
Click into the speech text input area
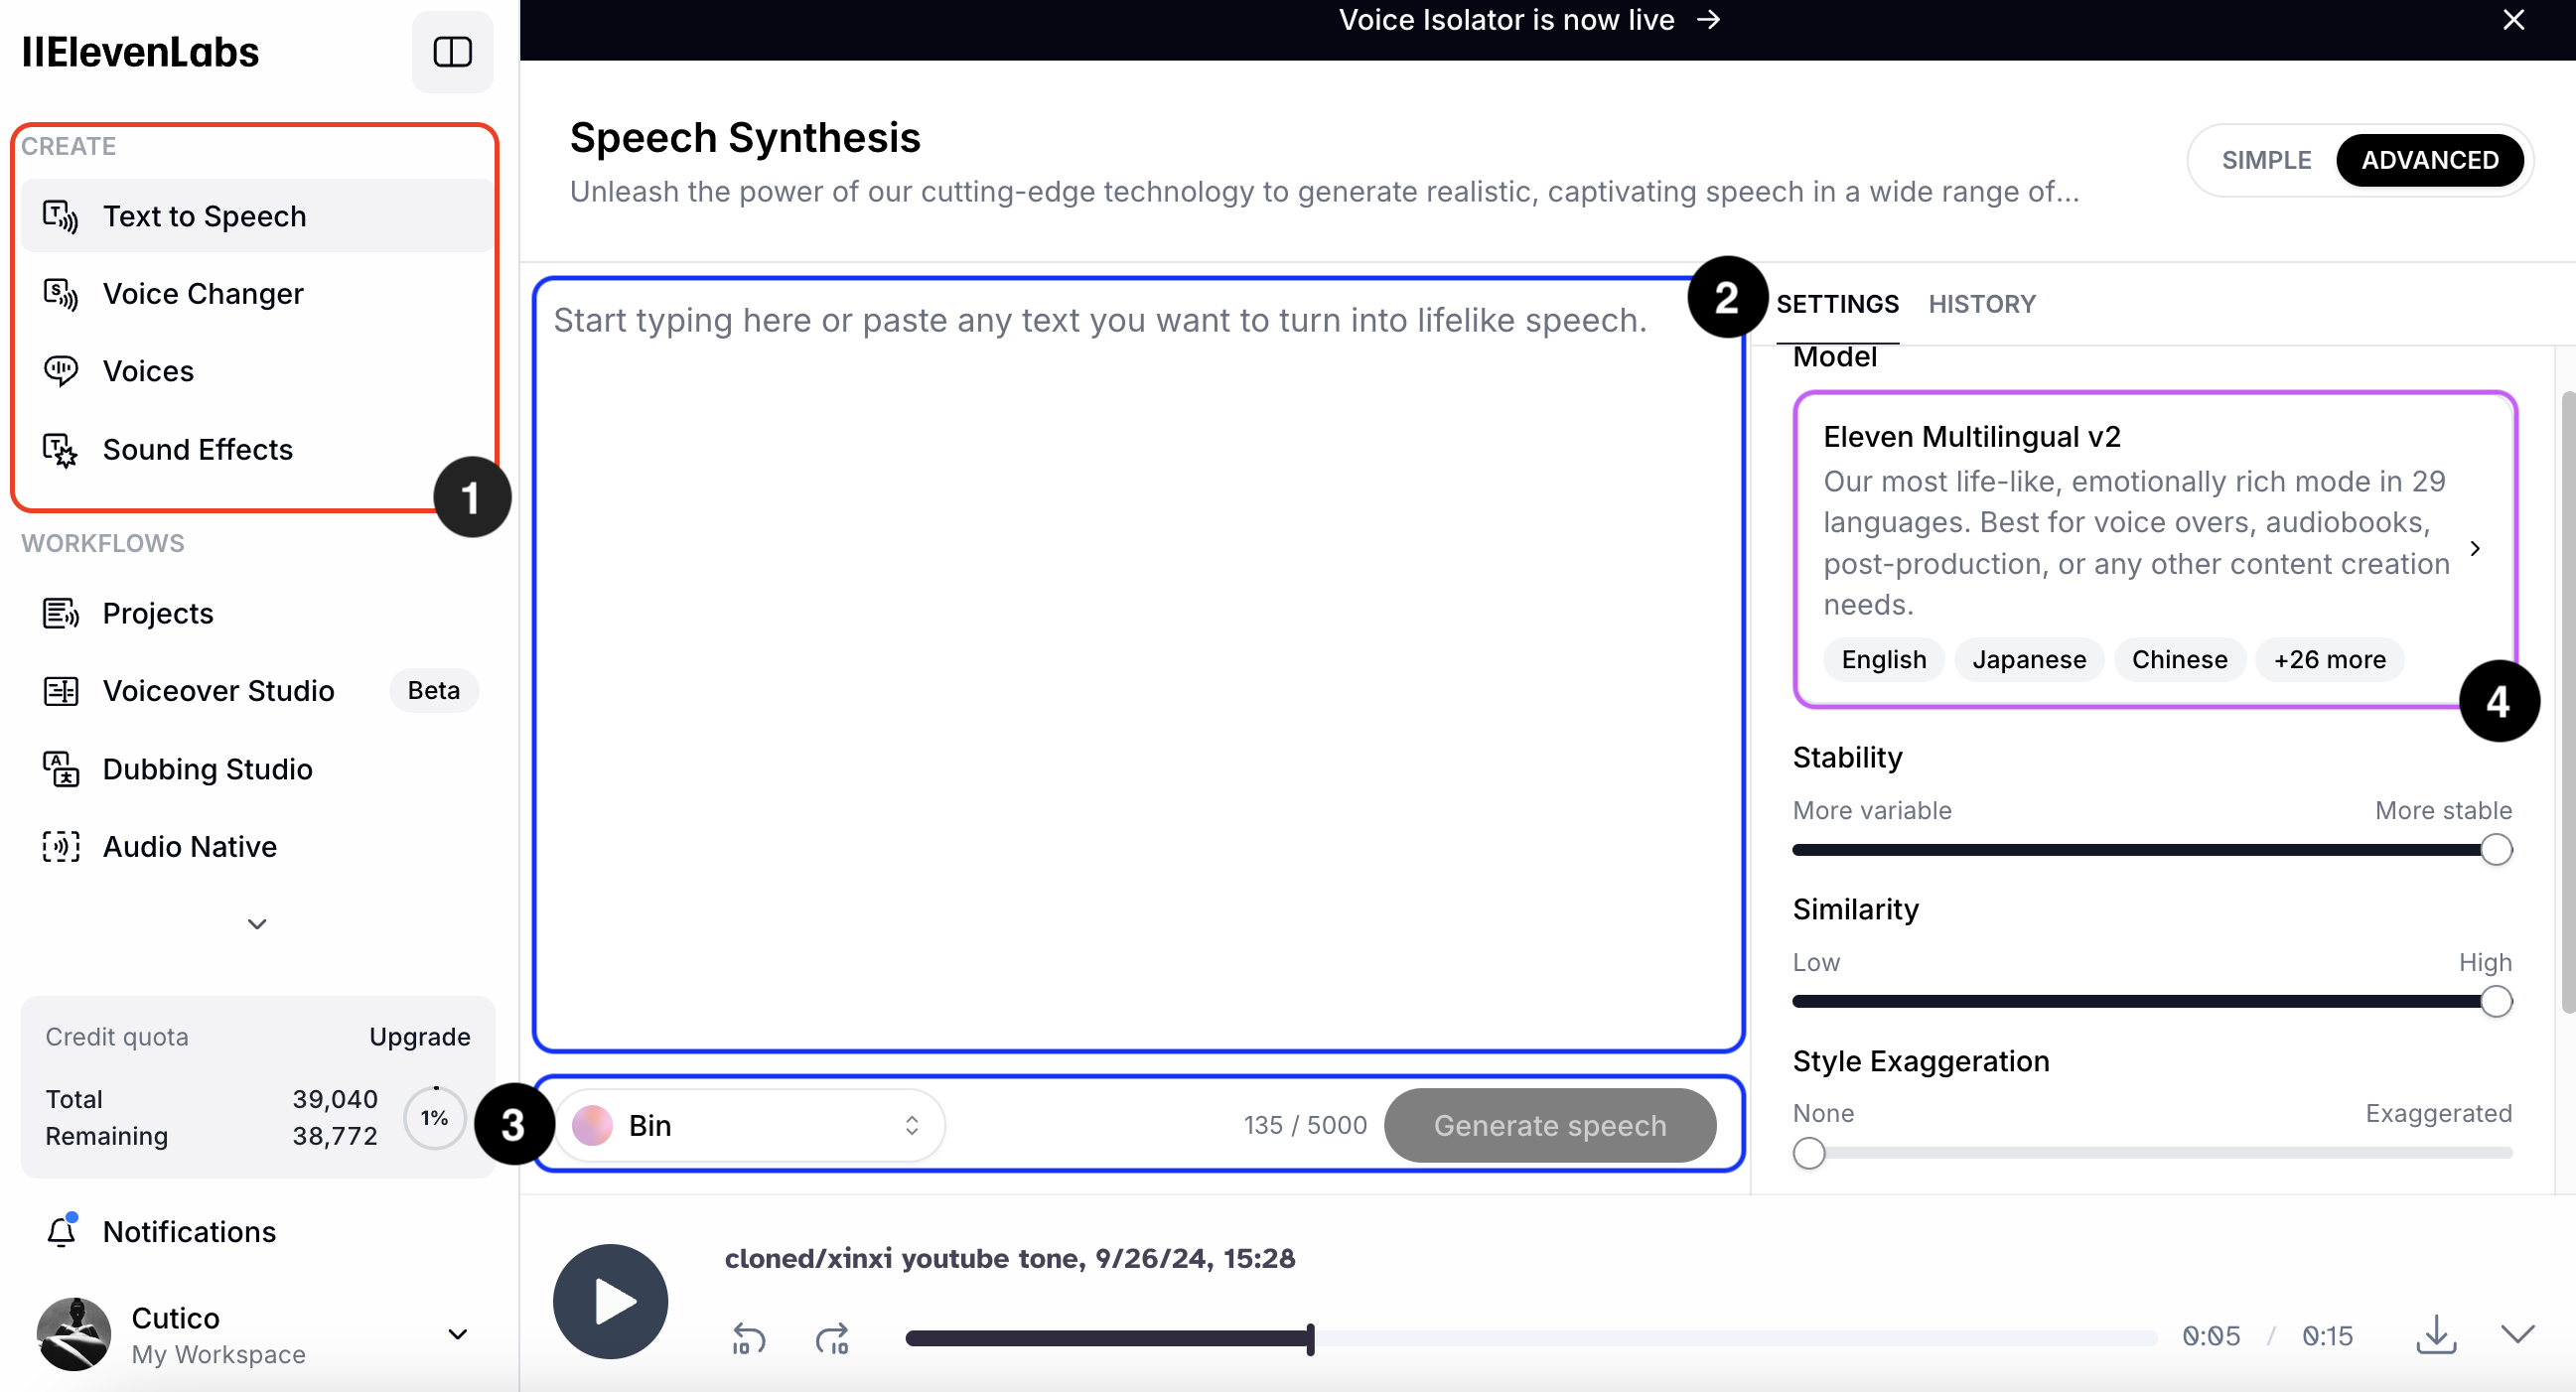pos(1139,665)
